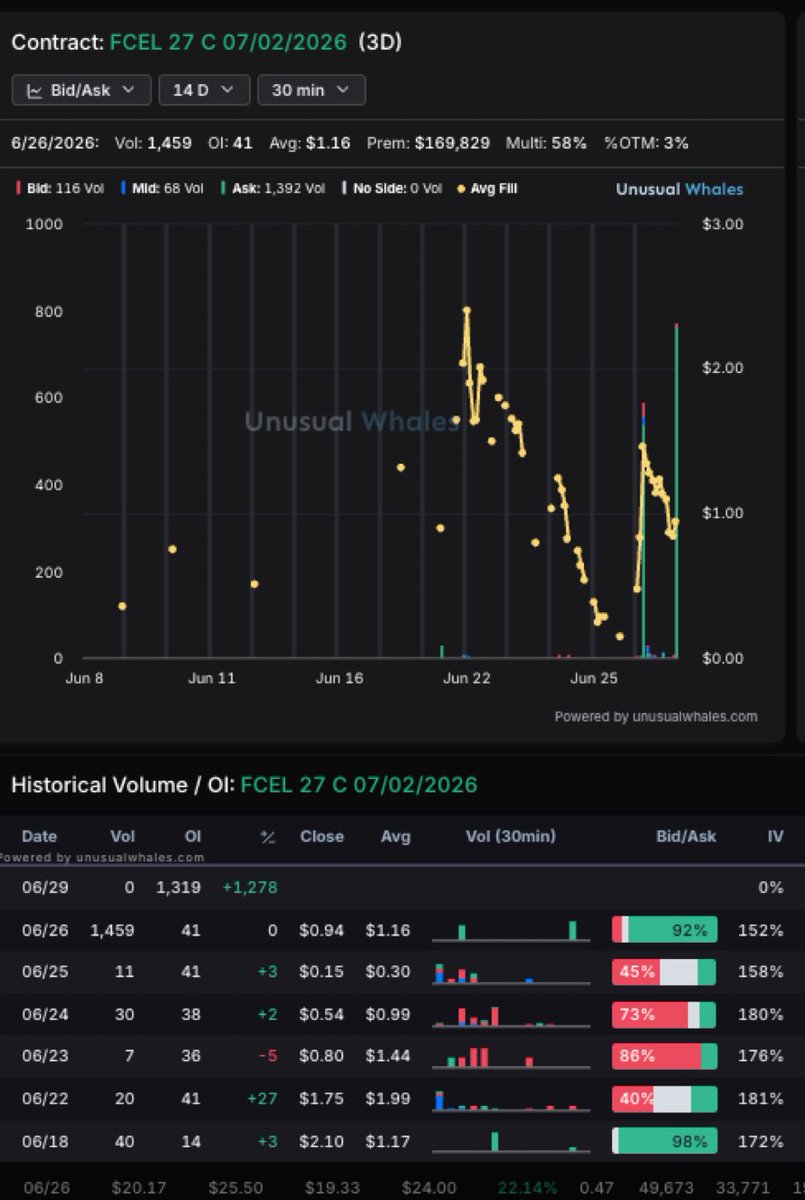Viewport: 805px width, 1200px height.
Task: Sort table by Date column
Action: 39,836
